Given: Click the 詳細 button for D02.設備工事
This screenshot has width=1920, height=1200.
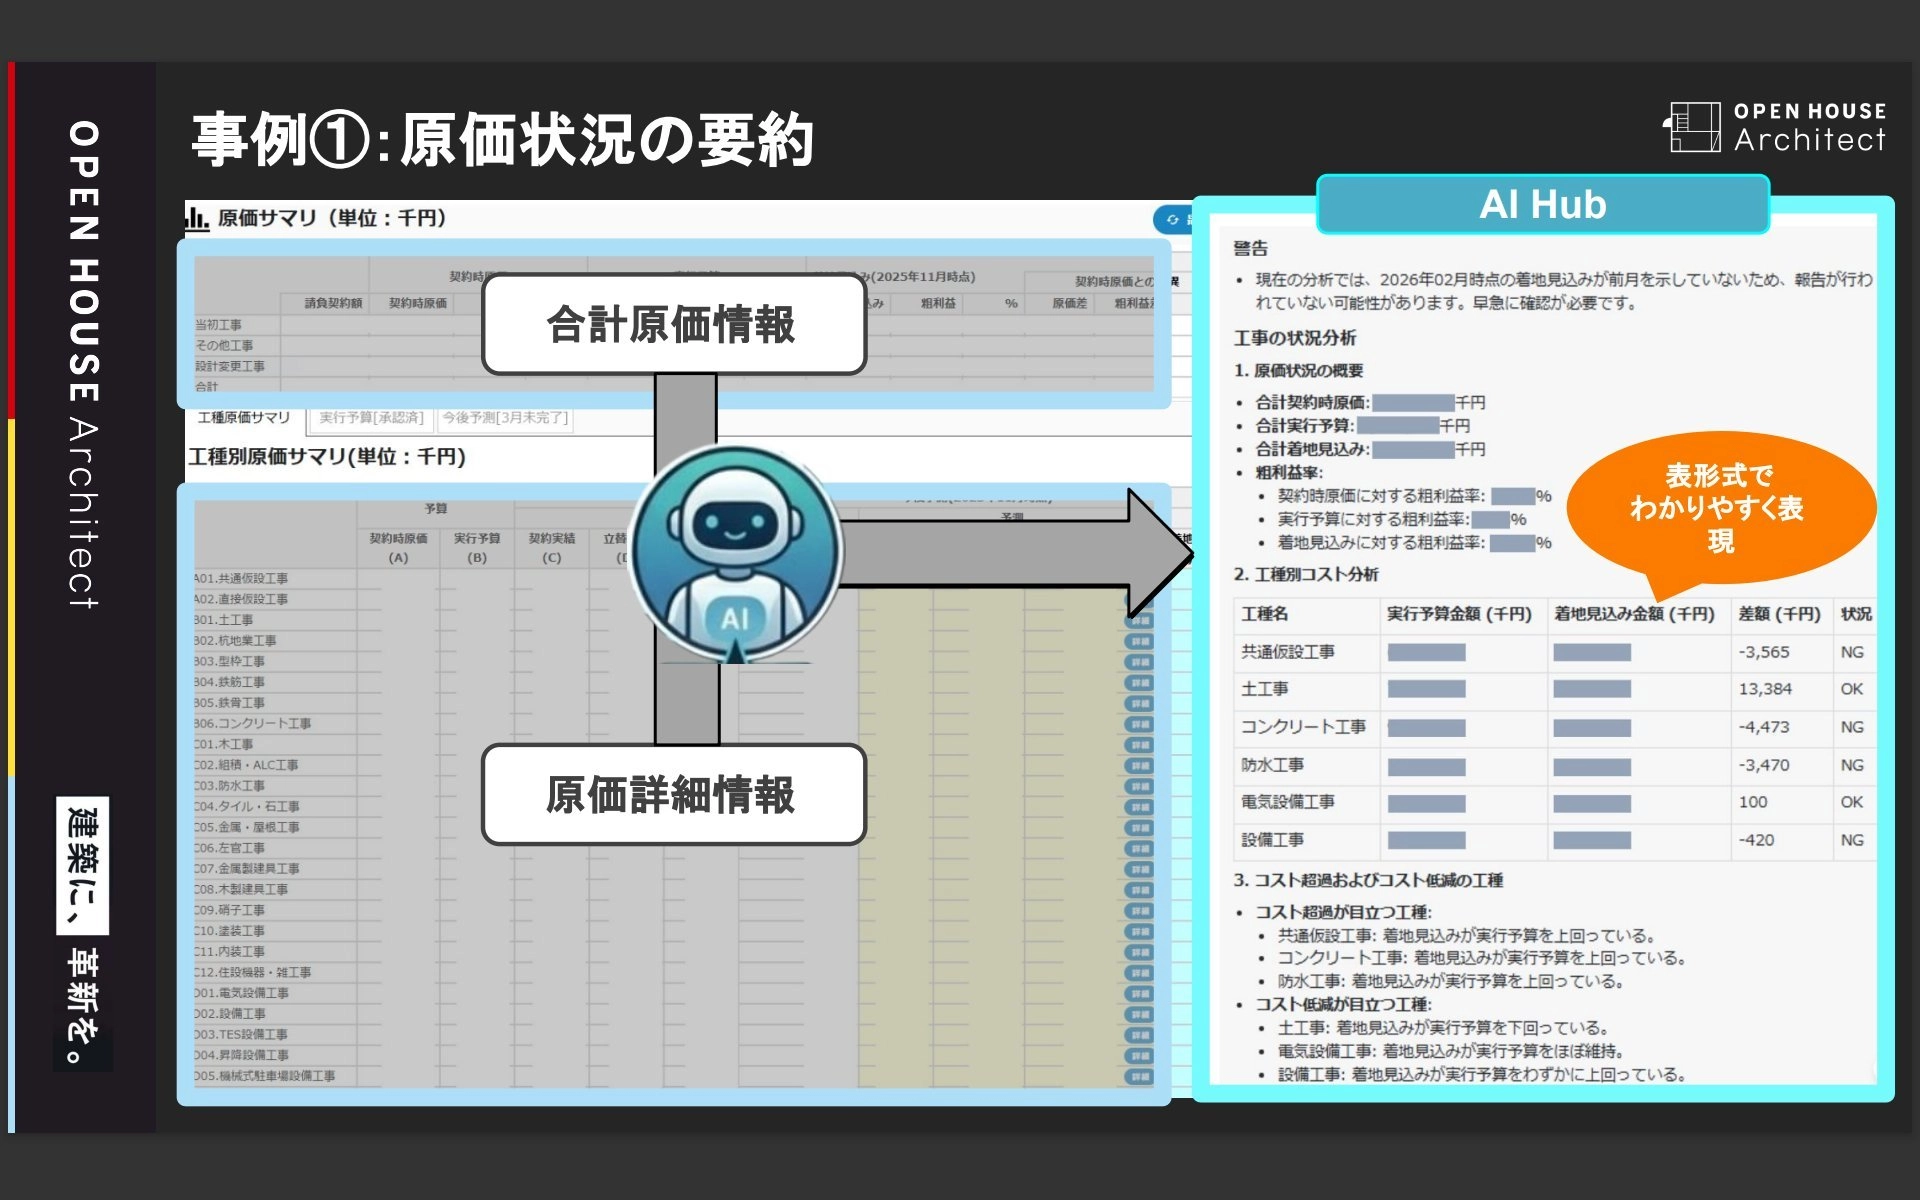Looking at the screenshot, I should click(x=1139, y=1015).
